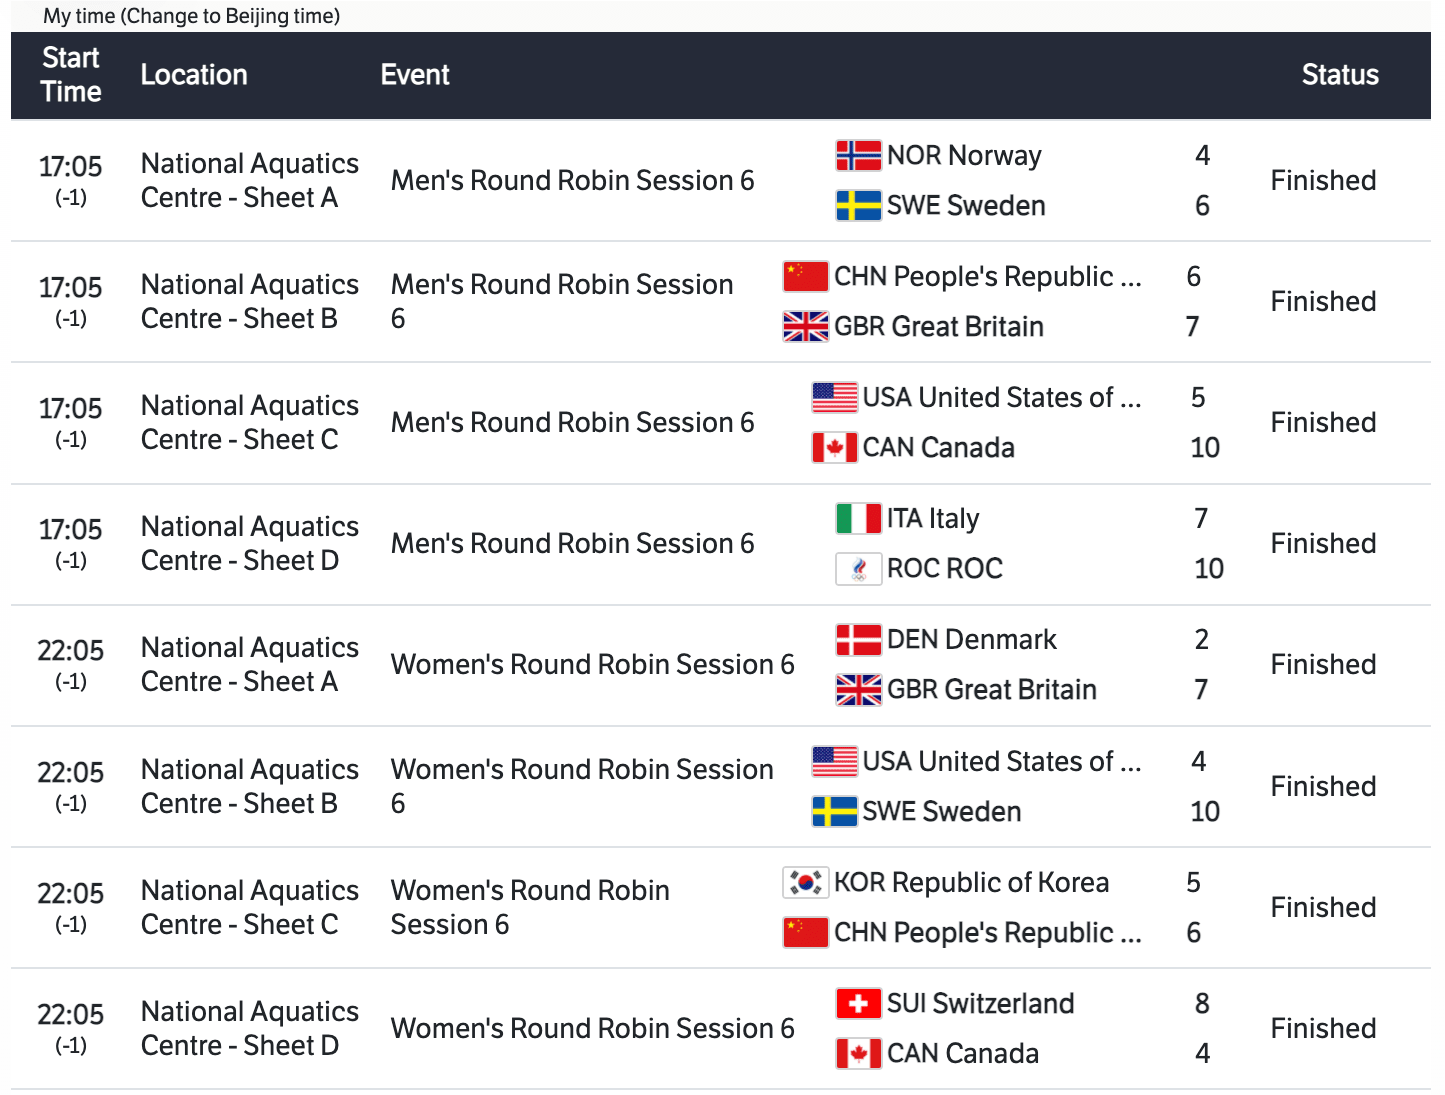Click the Switzerland flag icon
The width and height of the screenshot is (1445, 1095).
pyautogui.click(x=858, y=1003)
